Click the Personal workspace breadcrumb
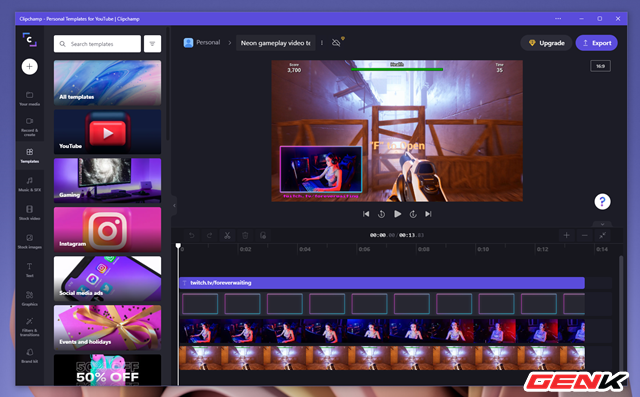This screenshot has width=640, height=397. point(202,42)
